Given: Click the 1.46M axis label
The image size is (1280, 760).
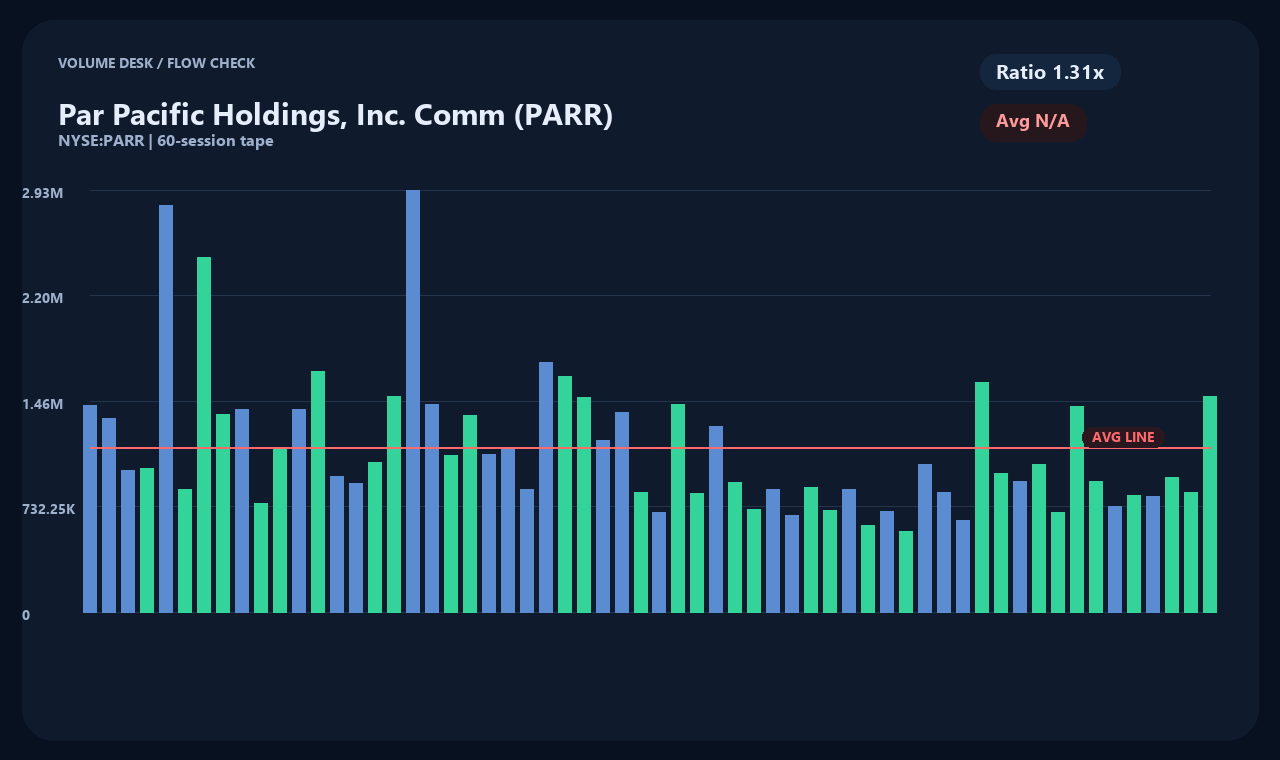Looking at the screenshot, I should click(42, 404).
